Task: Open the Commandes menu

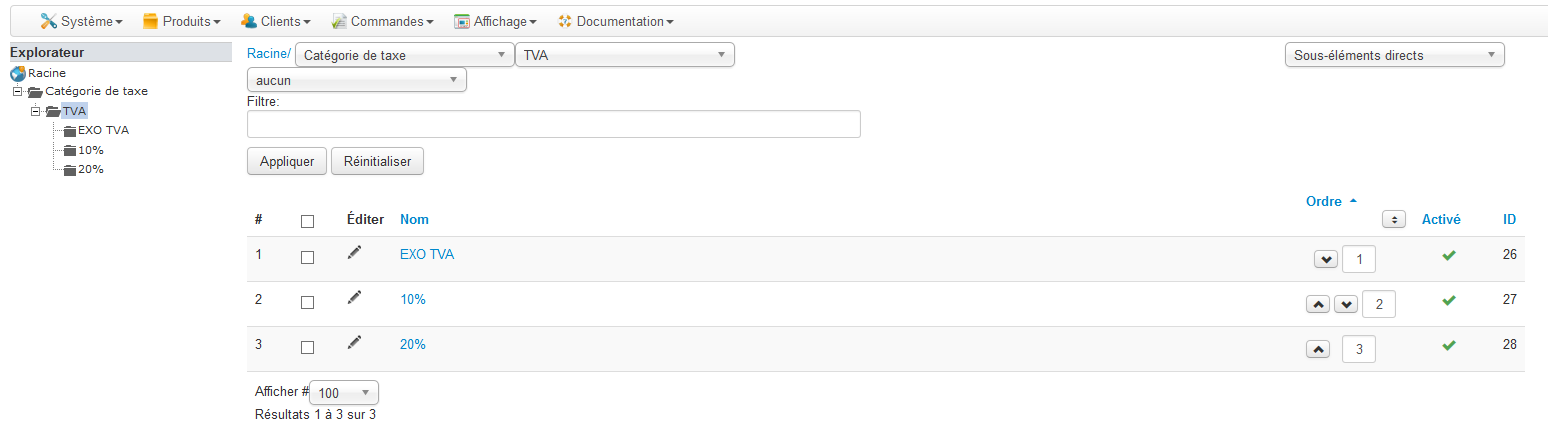Action: point(382,21)
